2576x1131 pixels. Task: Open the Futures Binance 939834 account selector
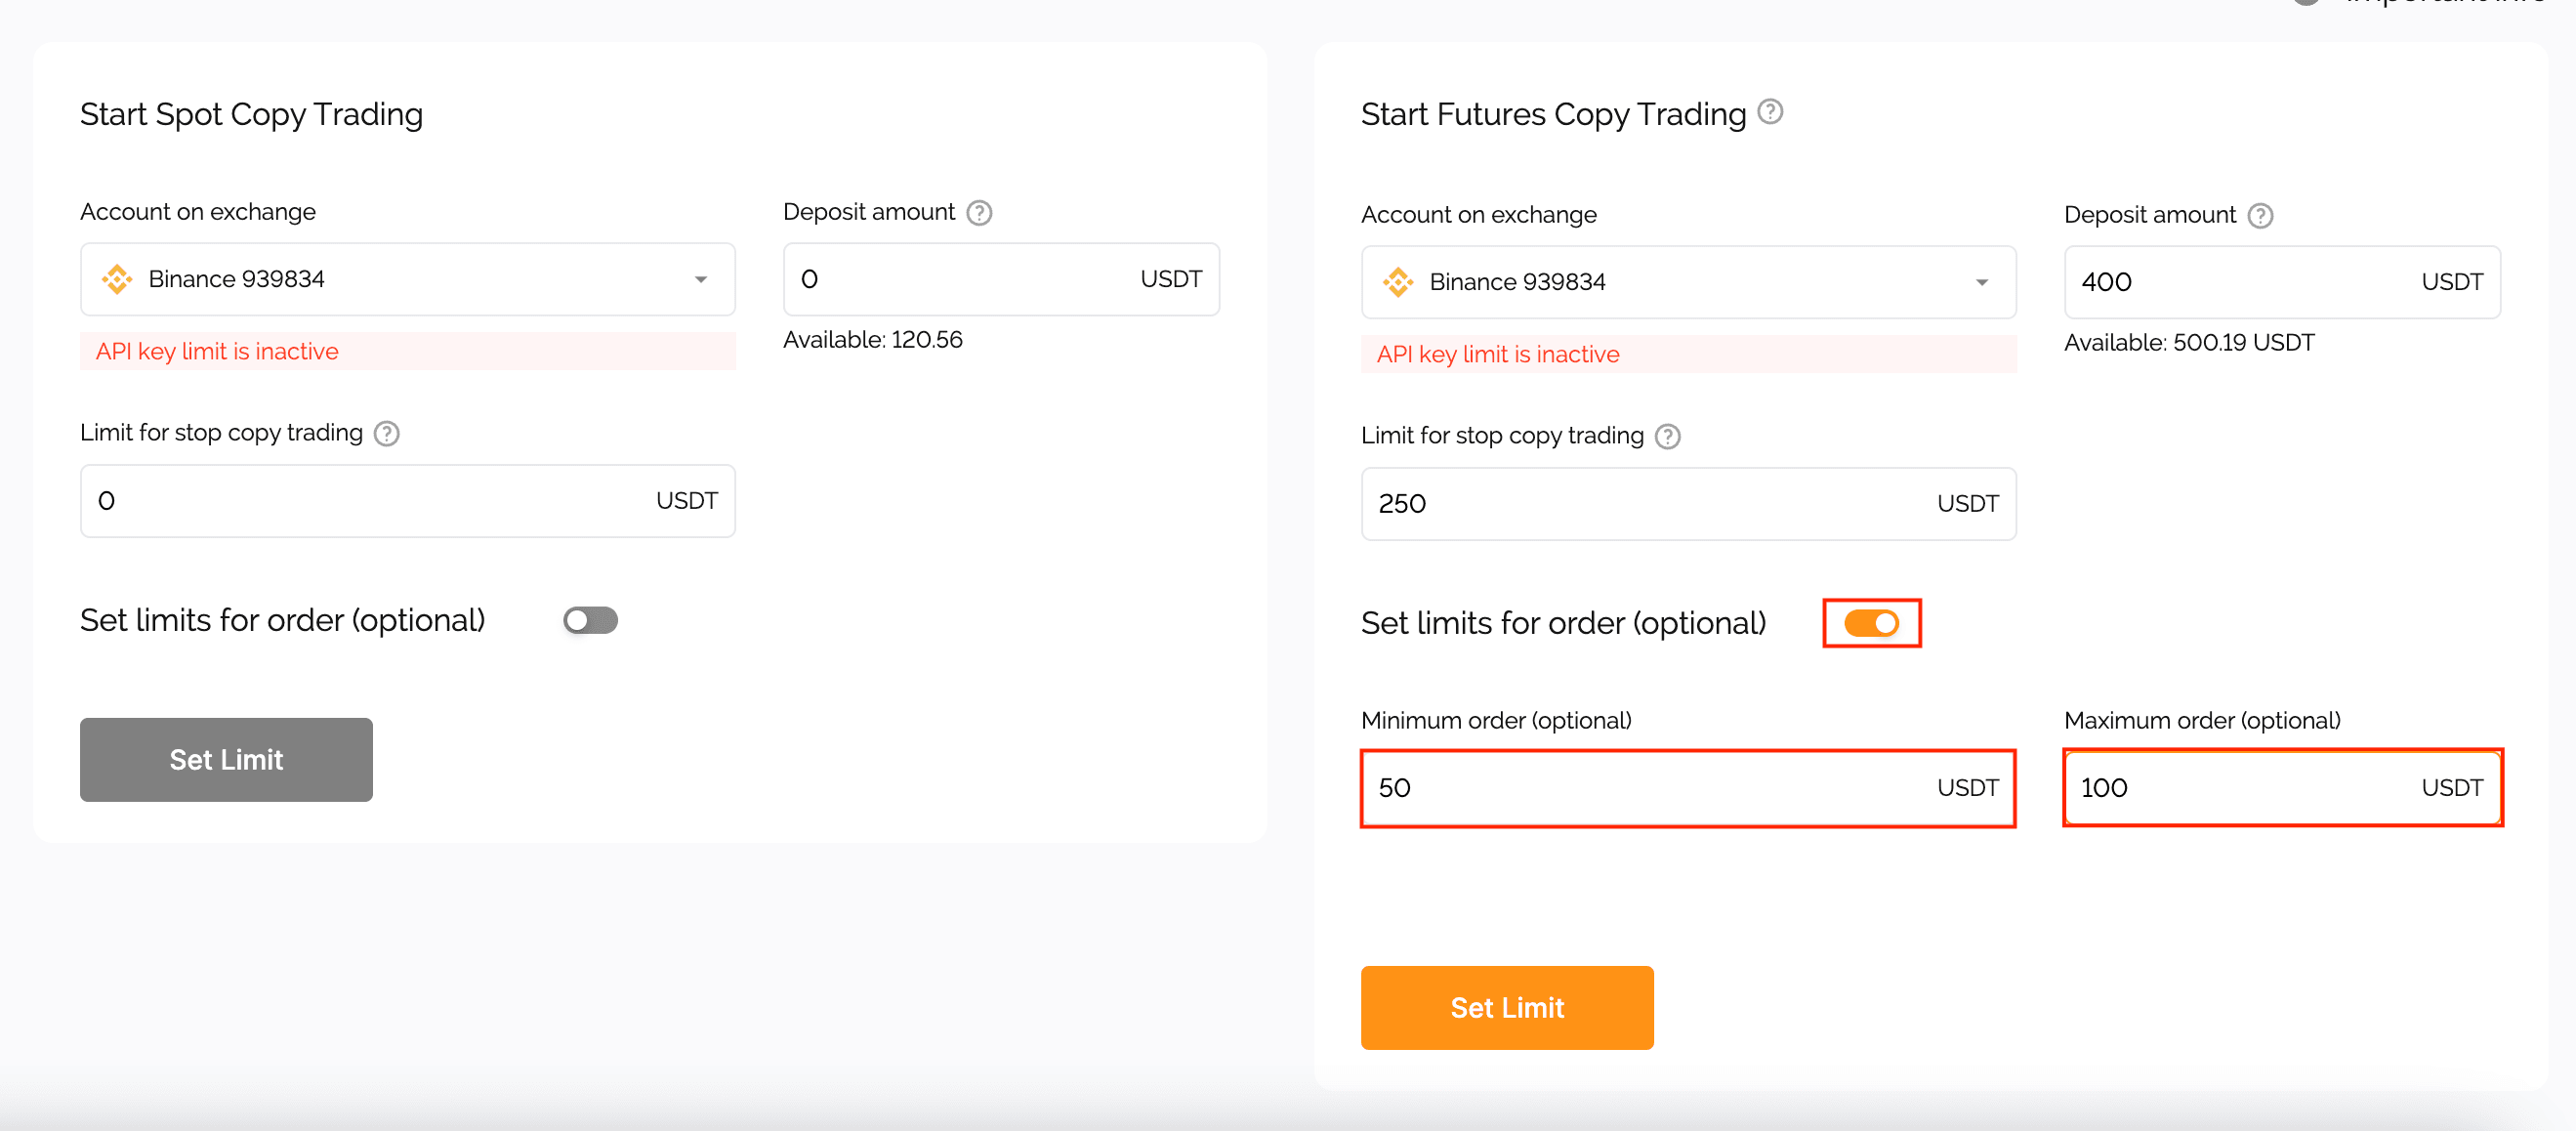click(1688, 282)
